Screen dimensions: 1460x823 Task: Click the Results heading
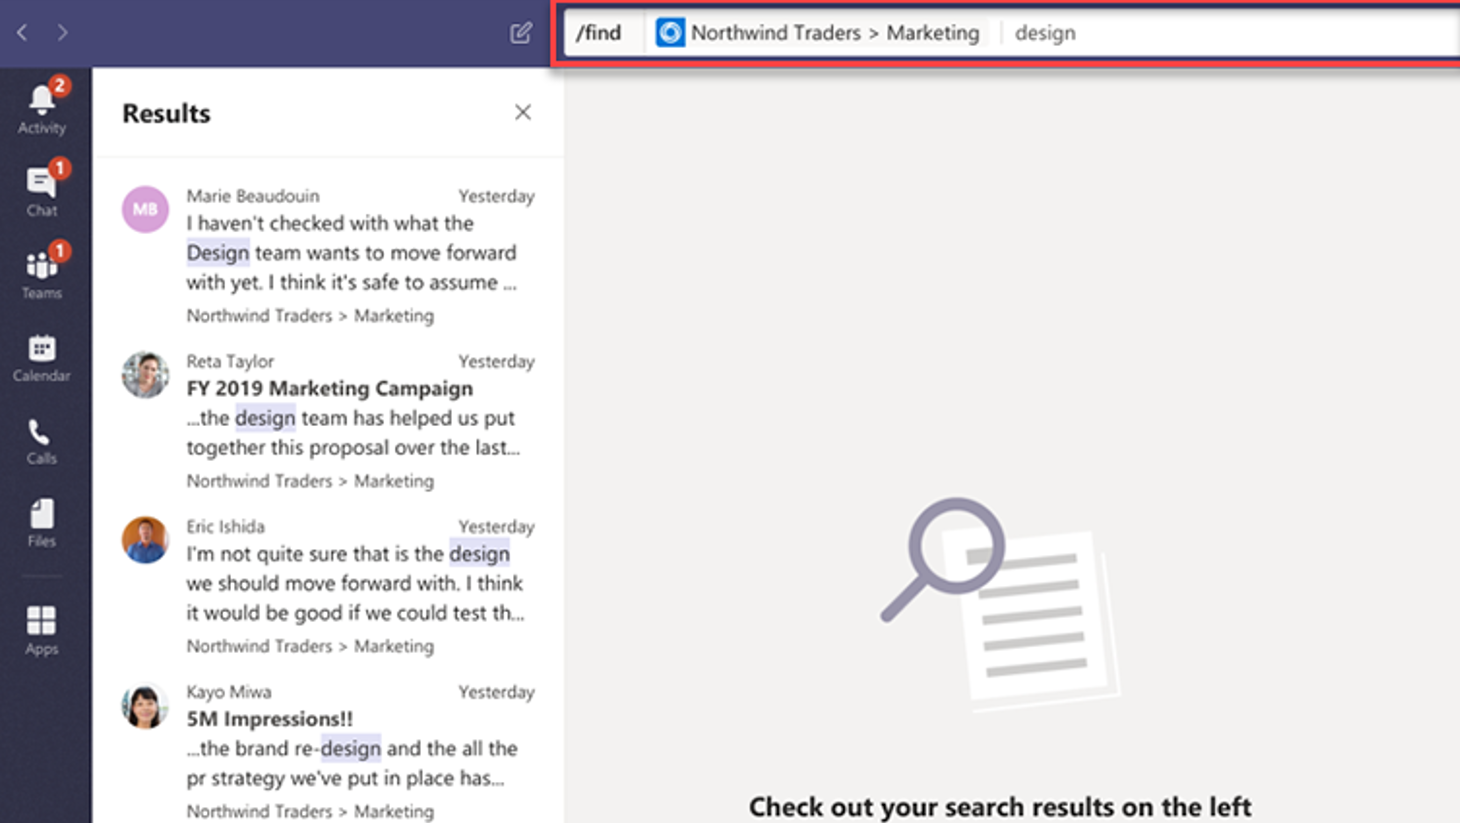[x=166, y=113]
